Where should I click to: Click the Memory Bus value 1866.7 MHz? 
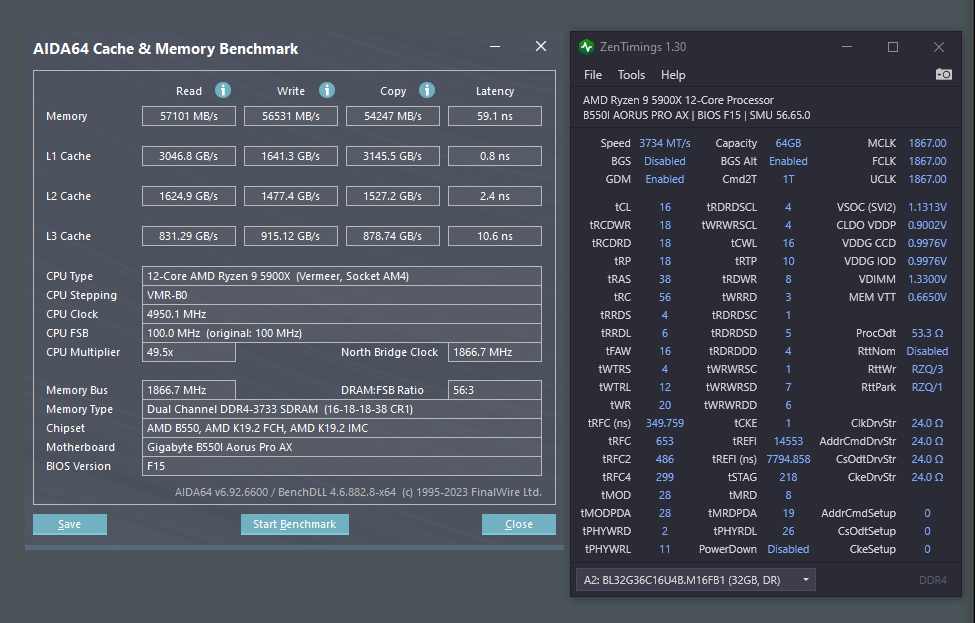[189, 390]
